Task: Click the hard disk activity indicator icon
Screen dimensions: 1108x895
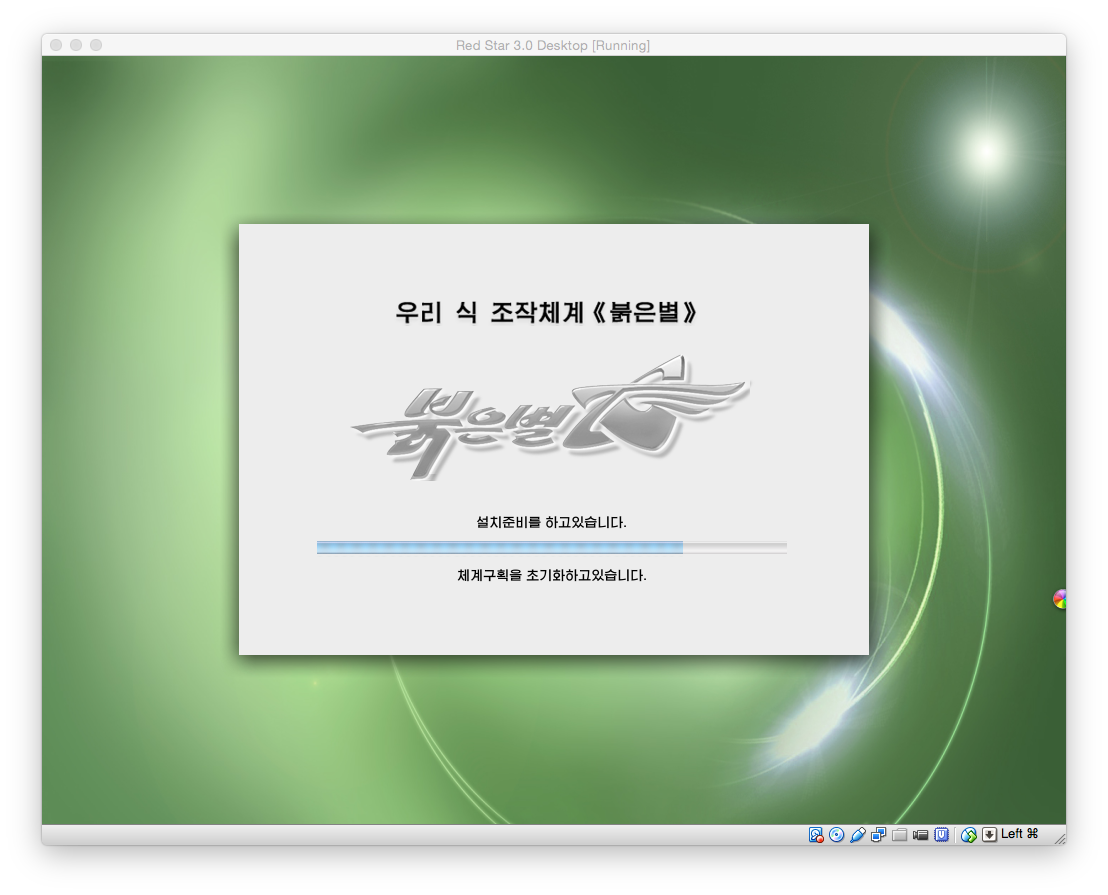Action: click(816, 835)
